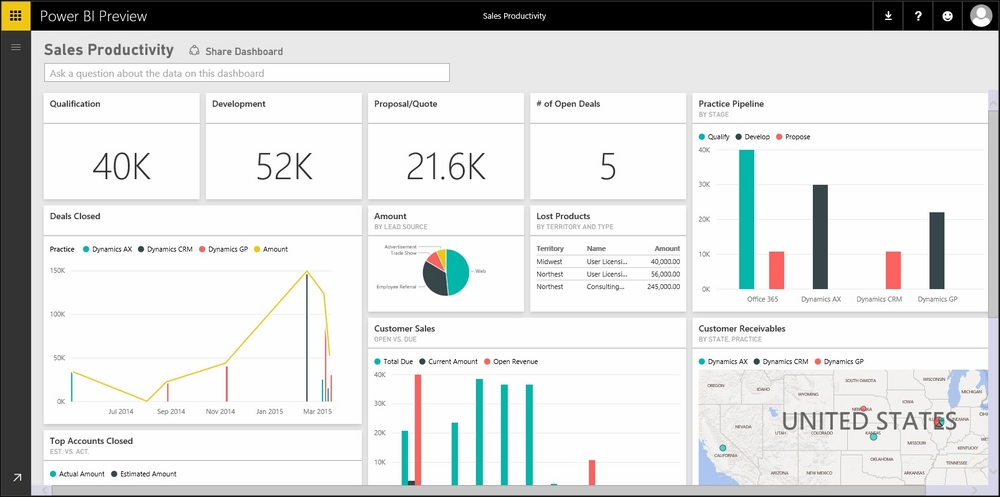
Task: Click the Territory column header
Action: click(550, 248)
